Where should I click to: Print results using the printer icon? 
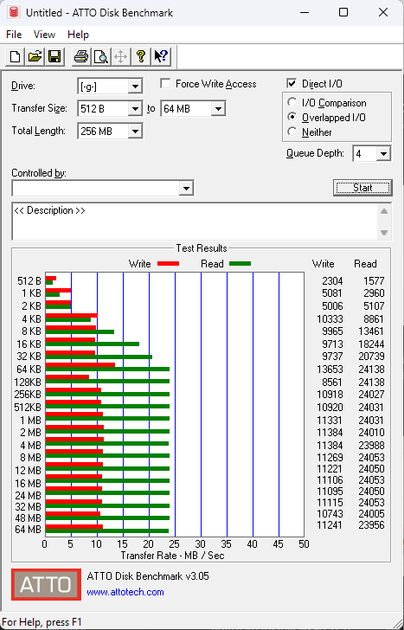[81, 56]
